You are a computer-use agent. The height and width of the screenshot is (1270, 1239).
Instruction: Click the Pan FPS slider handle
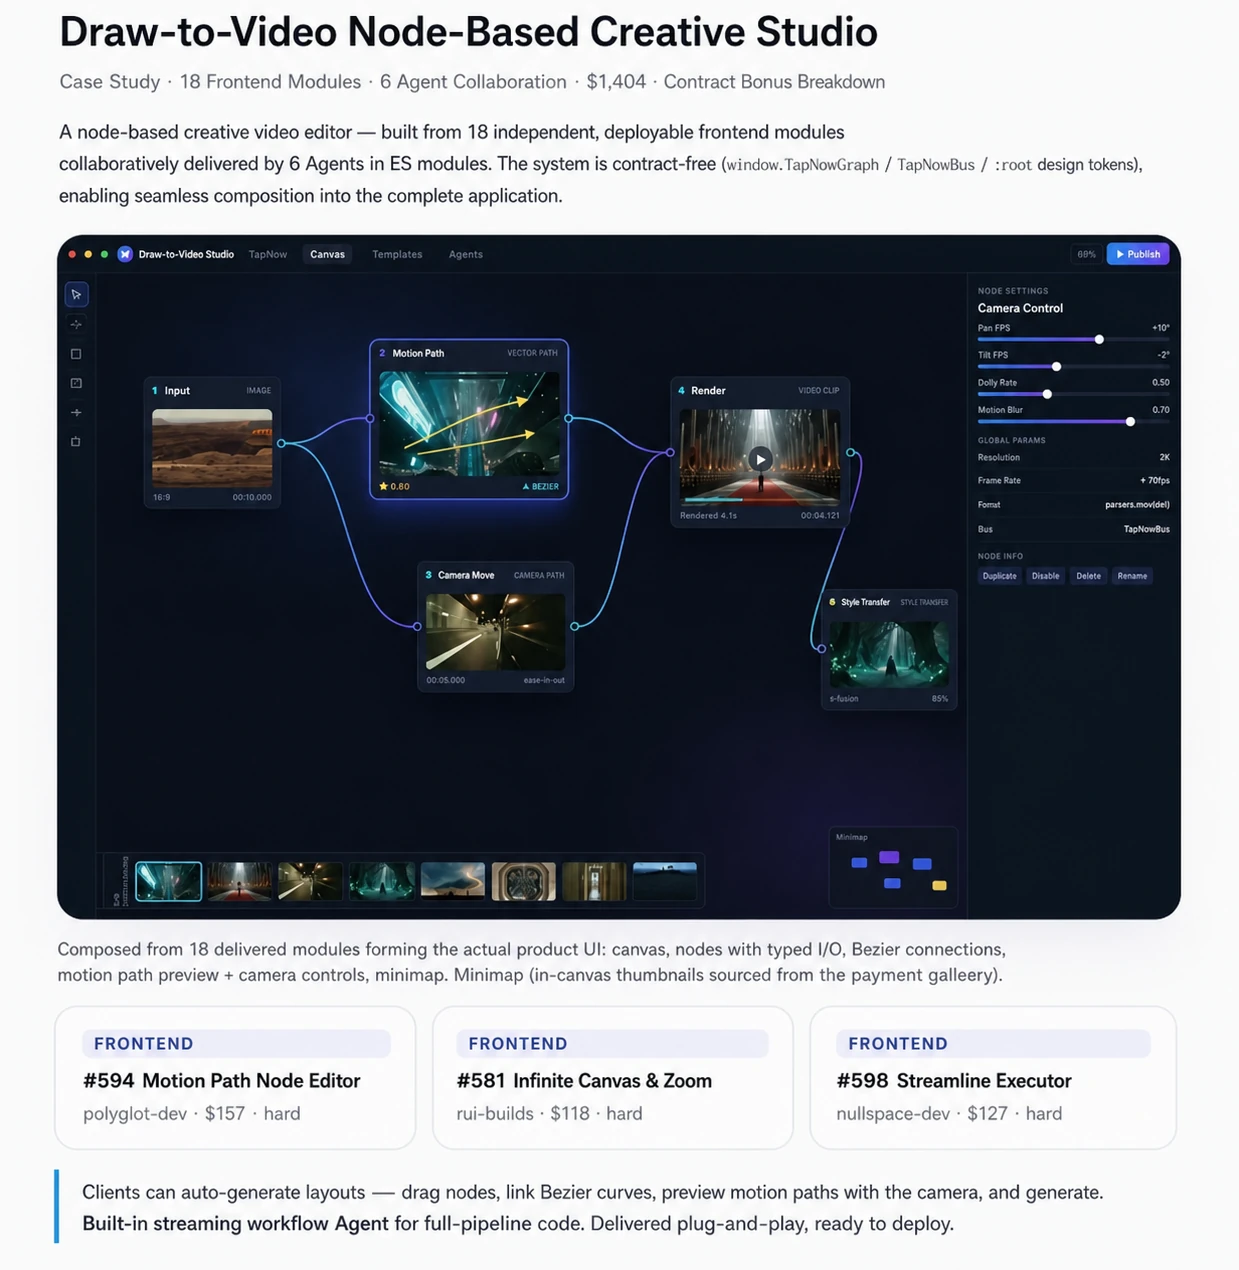tap(1099, 340)
